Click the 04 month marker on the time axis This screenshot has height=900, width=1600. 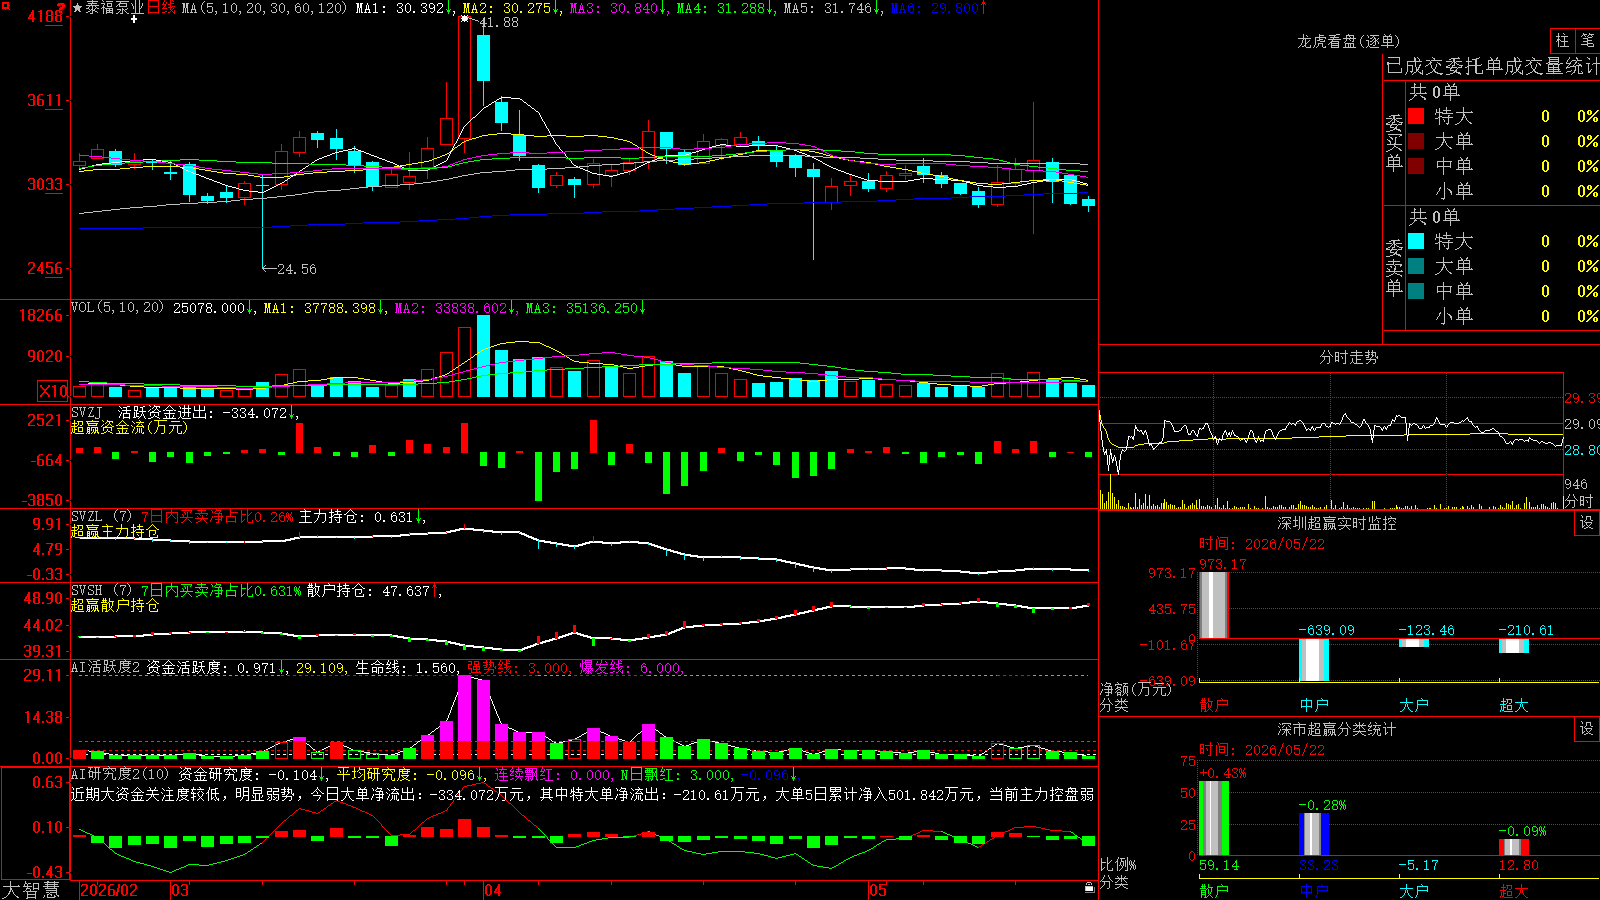(x=493, y=890)
